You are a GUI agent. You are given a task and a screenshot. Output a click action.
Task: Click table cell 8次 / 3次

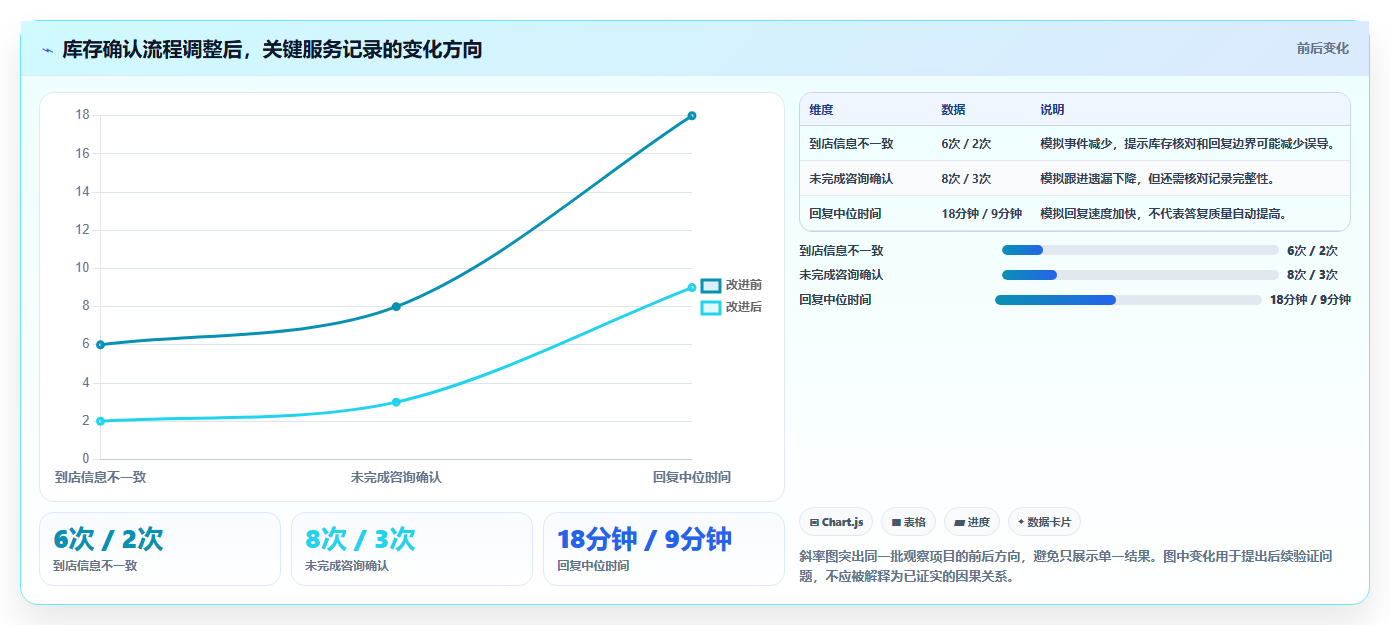point(966,179)
